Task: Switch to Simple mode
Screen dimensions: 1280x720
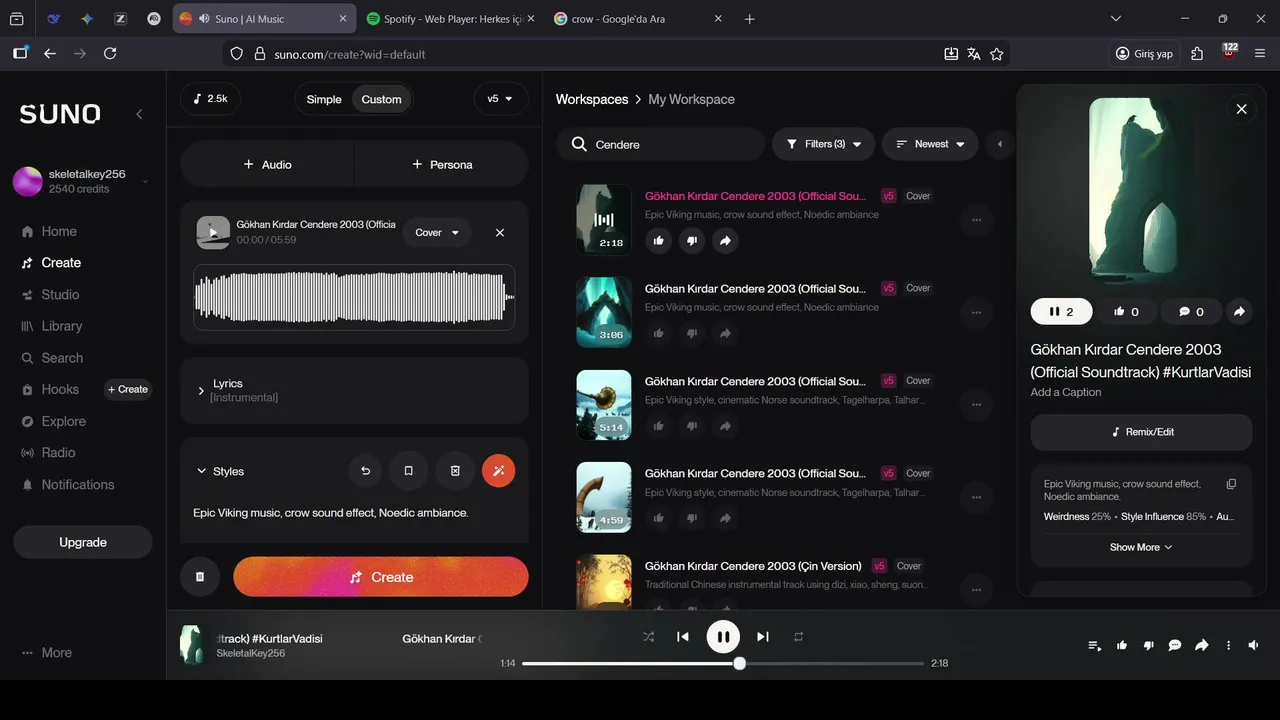Action: click(x=324, y=99)
